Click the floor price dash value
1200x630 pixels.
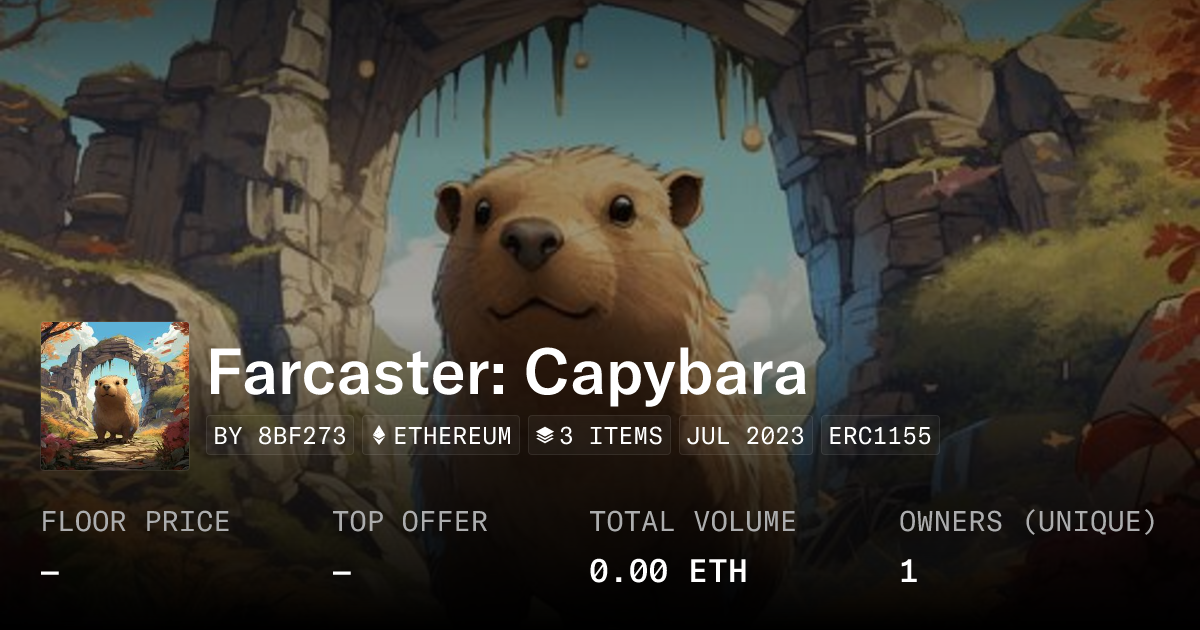[x=50, y=573]
